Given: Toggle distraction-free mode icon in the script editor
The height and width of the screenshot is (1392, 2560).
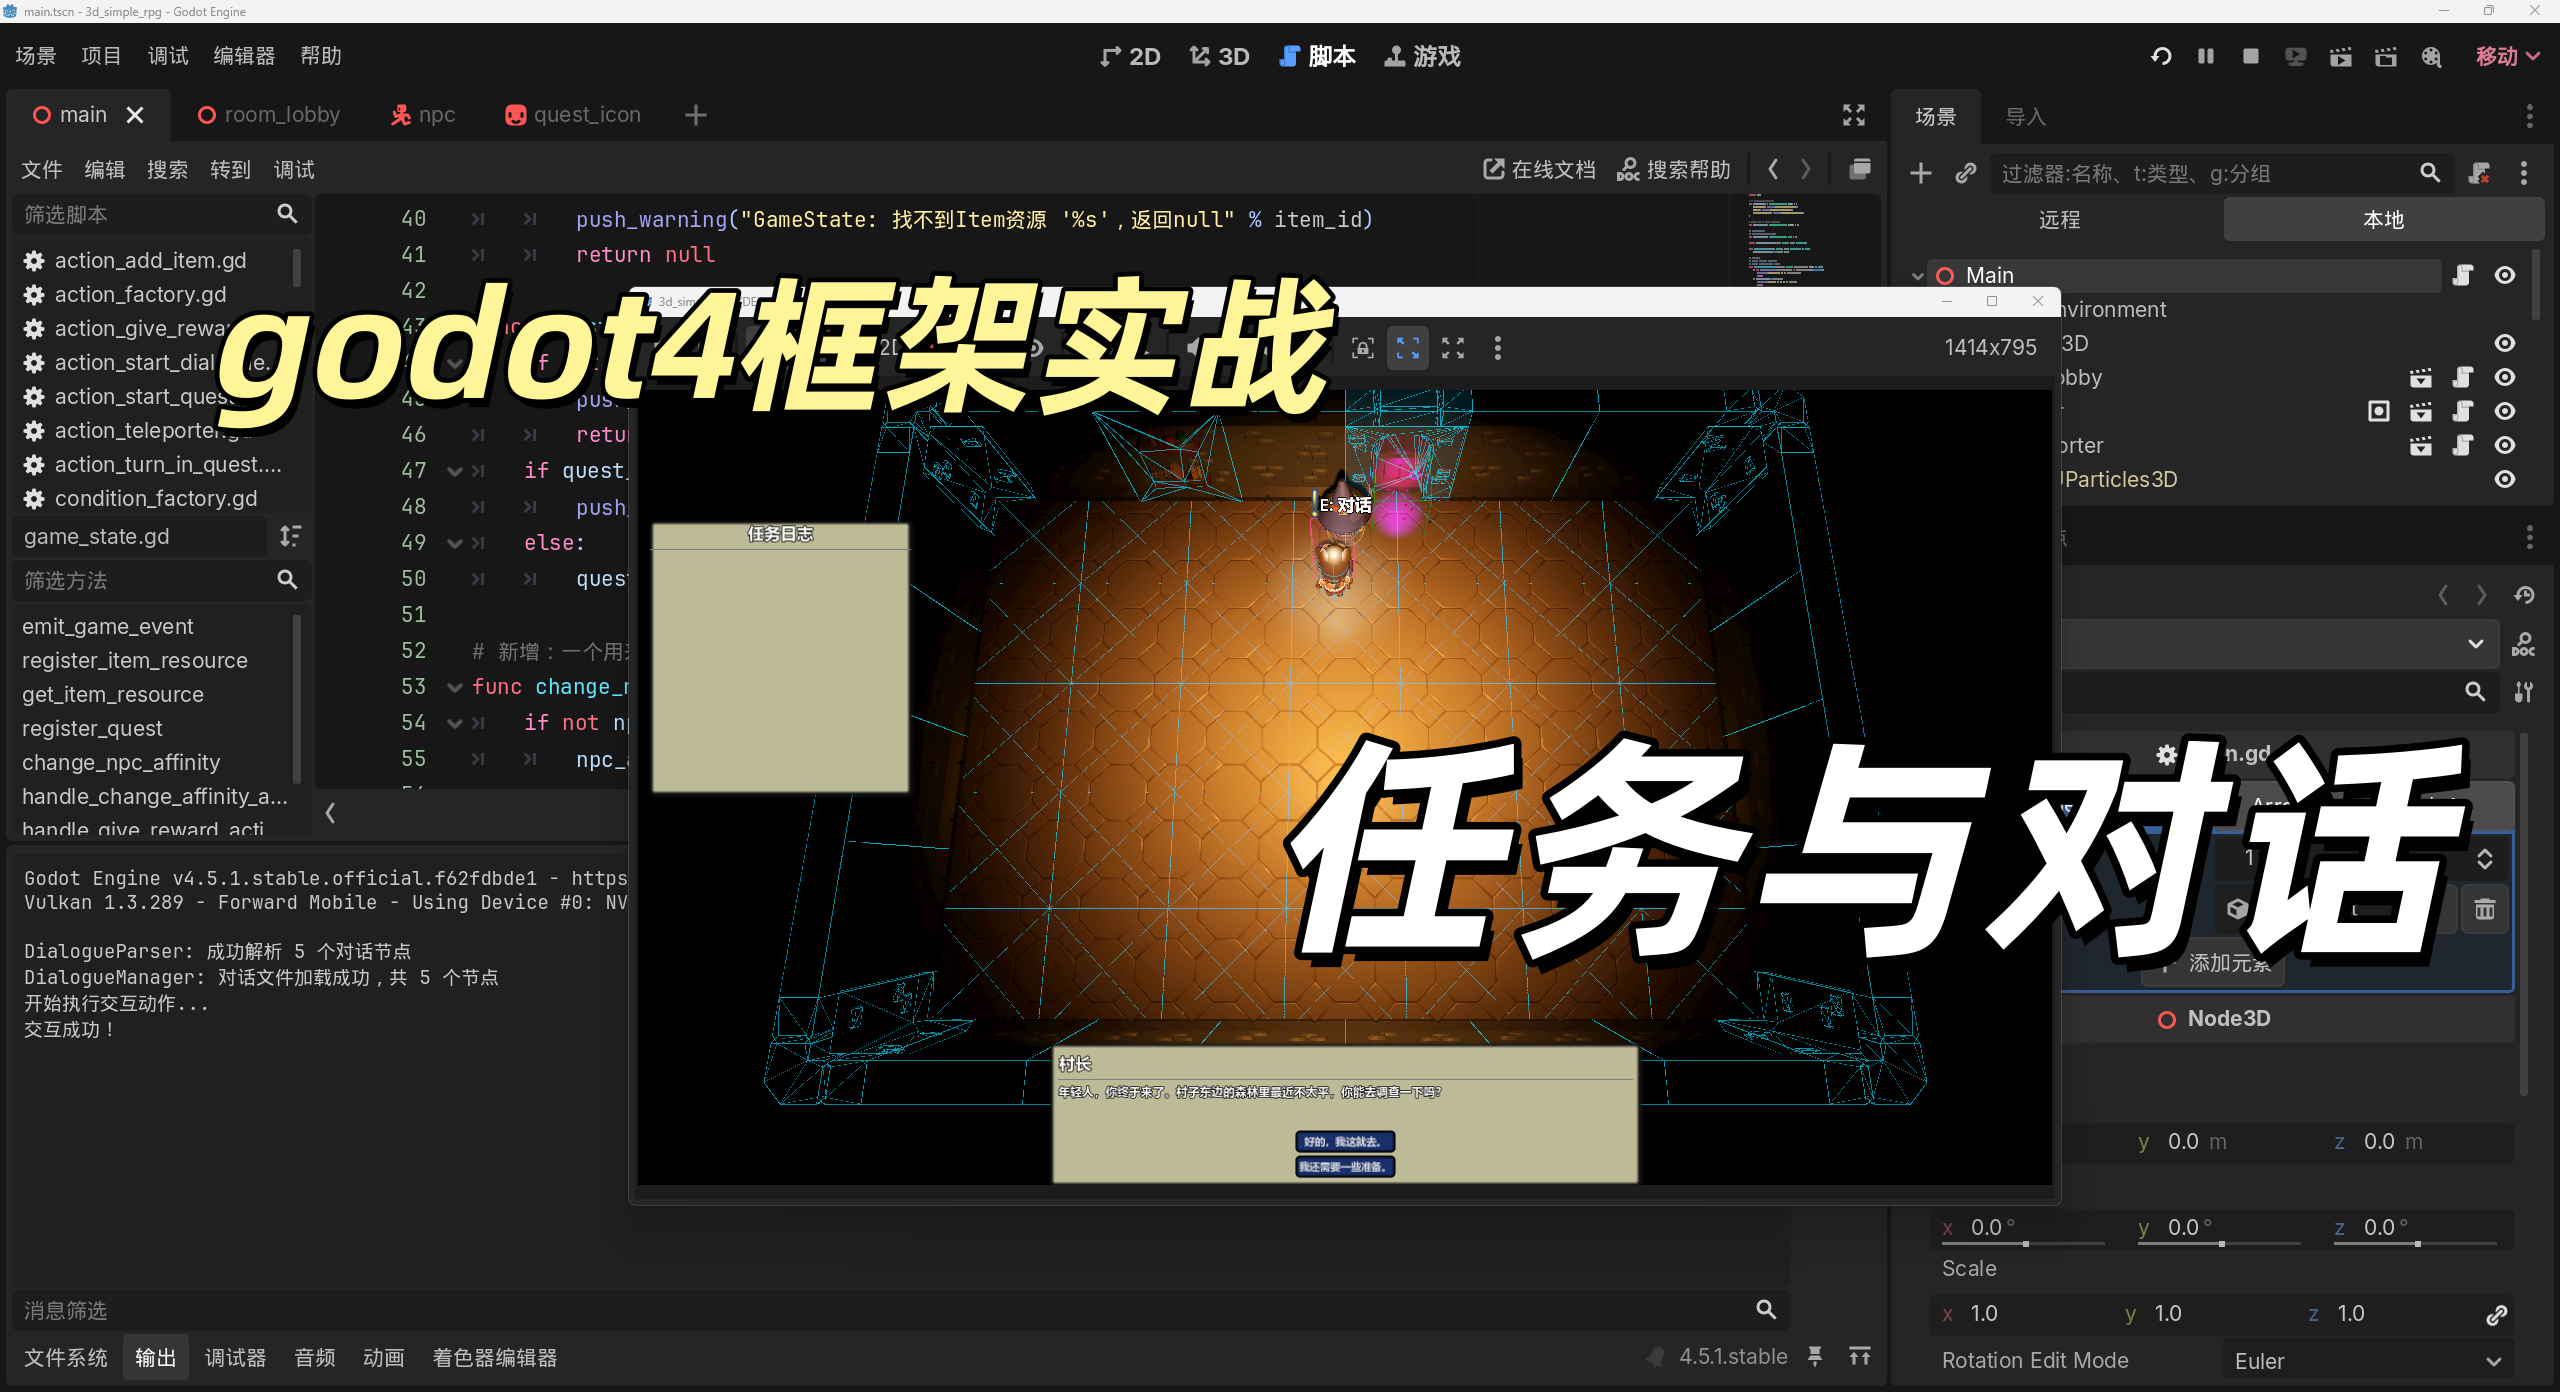Looking at the screenshot, I should 1853,115.
